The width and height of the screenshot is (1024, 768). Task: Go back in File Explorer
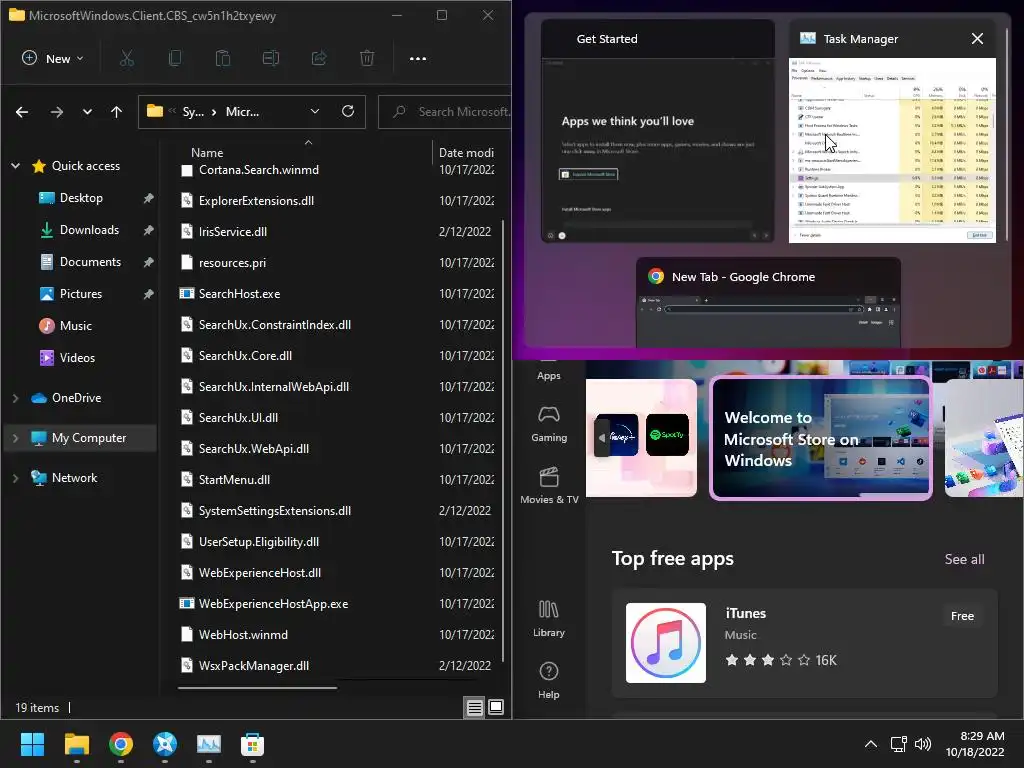[22, 112]
